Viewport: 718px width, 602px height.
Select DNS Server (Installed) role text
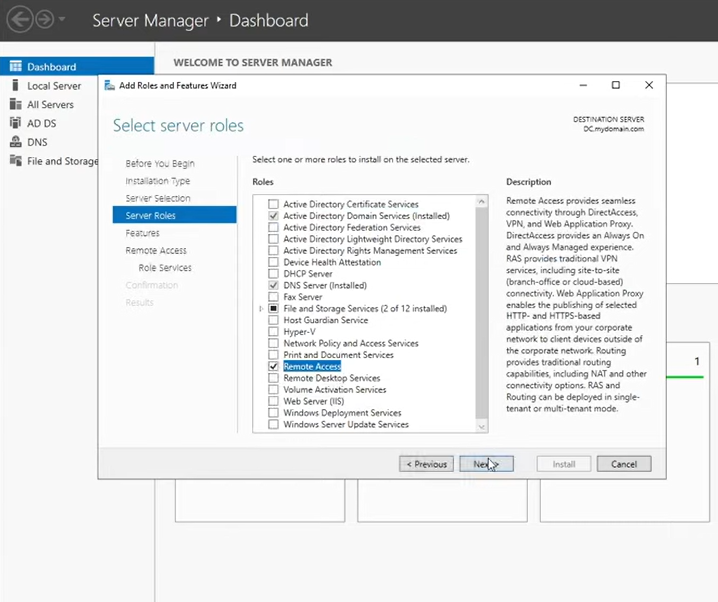pyautogui.click(x=325, y=285)
